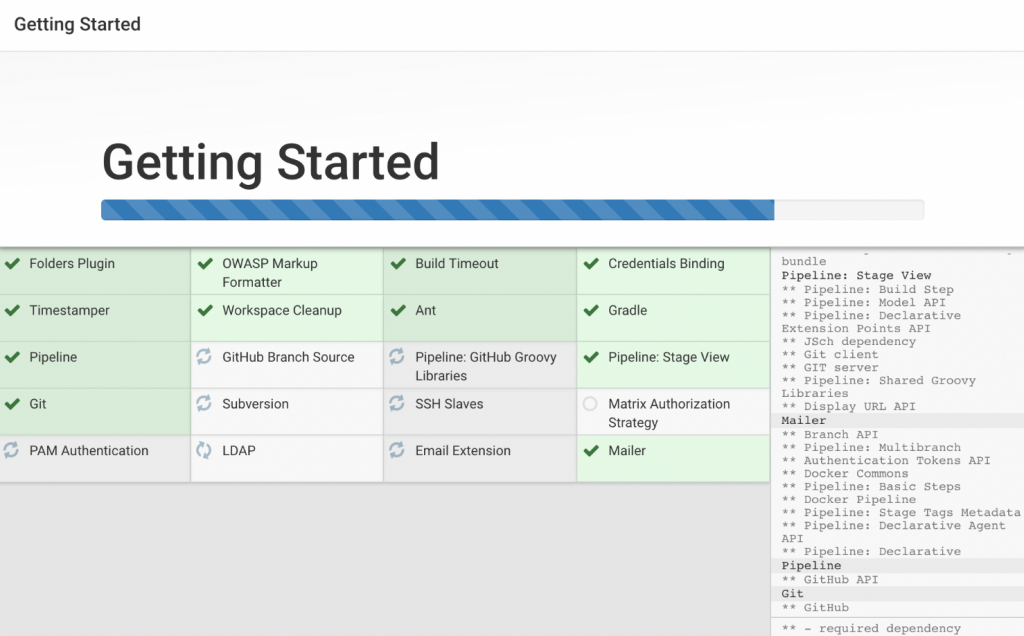Click the 'Folders Plugin' label
The width and height of the screenshot is (1024, 636).
[72, 264]
